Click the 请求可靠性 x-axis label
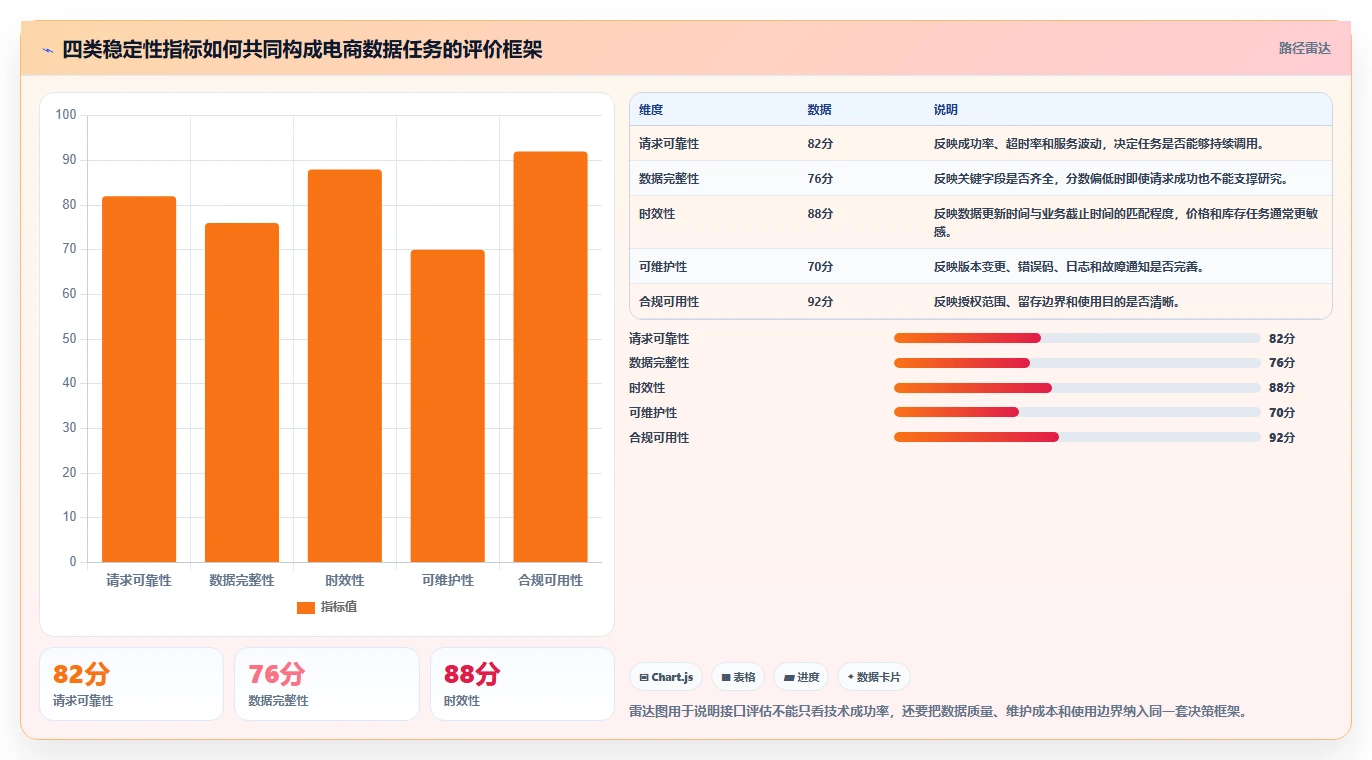 click(139, 581)
